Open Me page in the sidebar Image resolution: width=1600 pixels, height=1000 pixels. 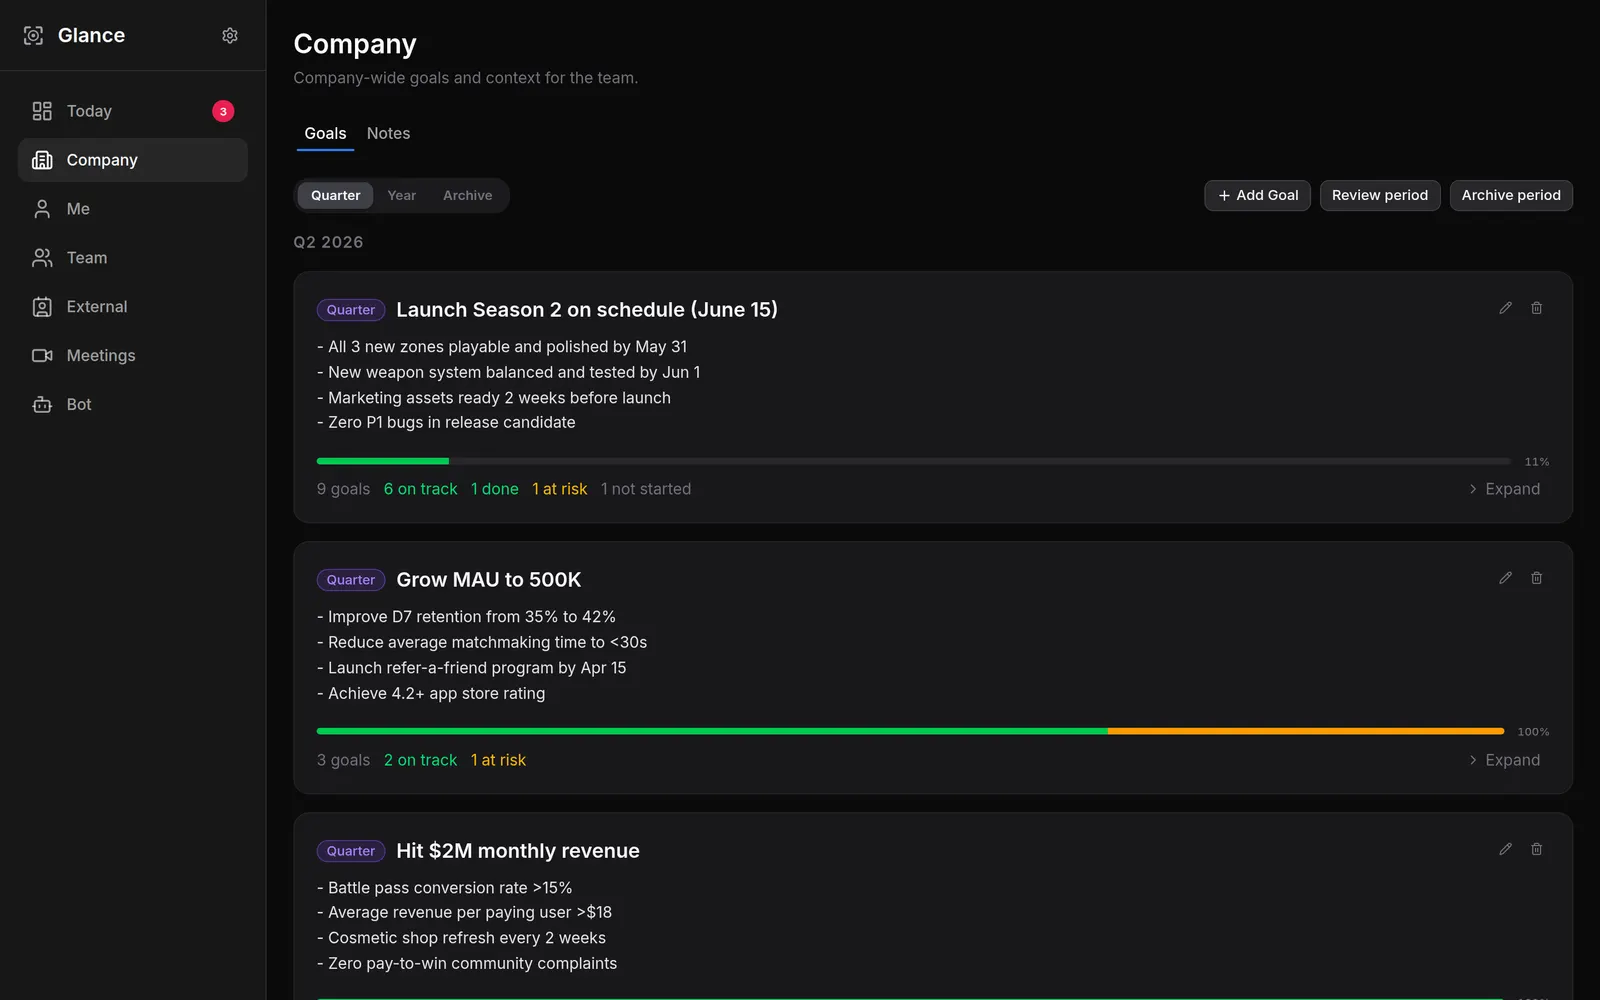pos(133,209)
